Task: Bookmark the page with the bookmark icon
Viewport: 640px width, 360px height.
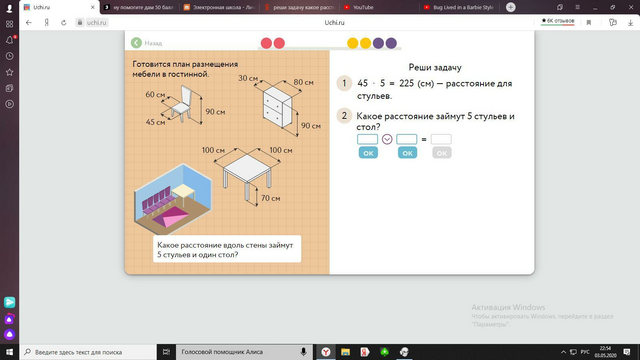Action: pyautogui.click(x=589, y=22)
